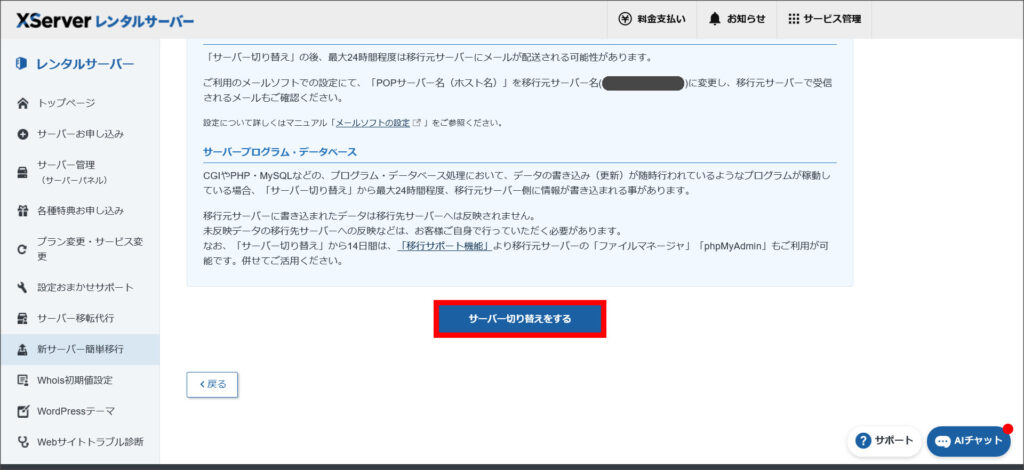Click the home icon for トップページ
The image size is (1024, 470).
point(23,103)
